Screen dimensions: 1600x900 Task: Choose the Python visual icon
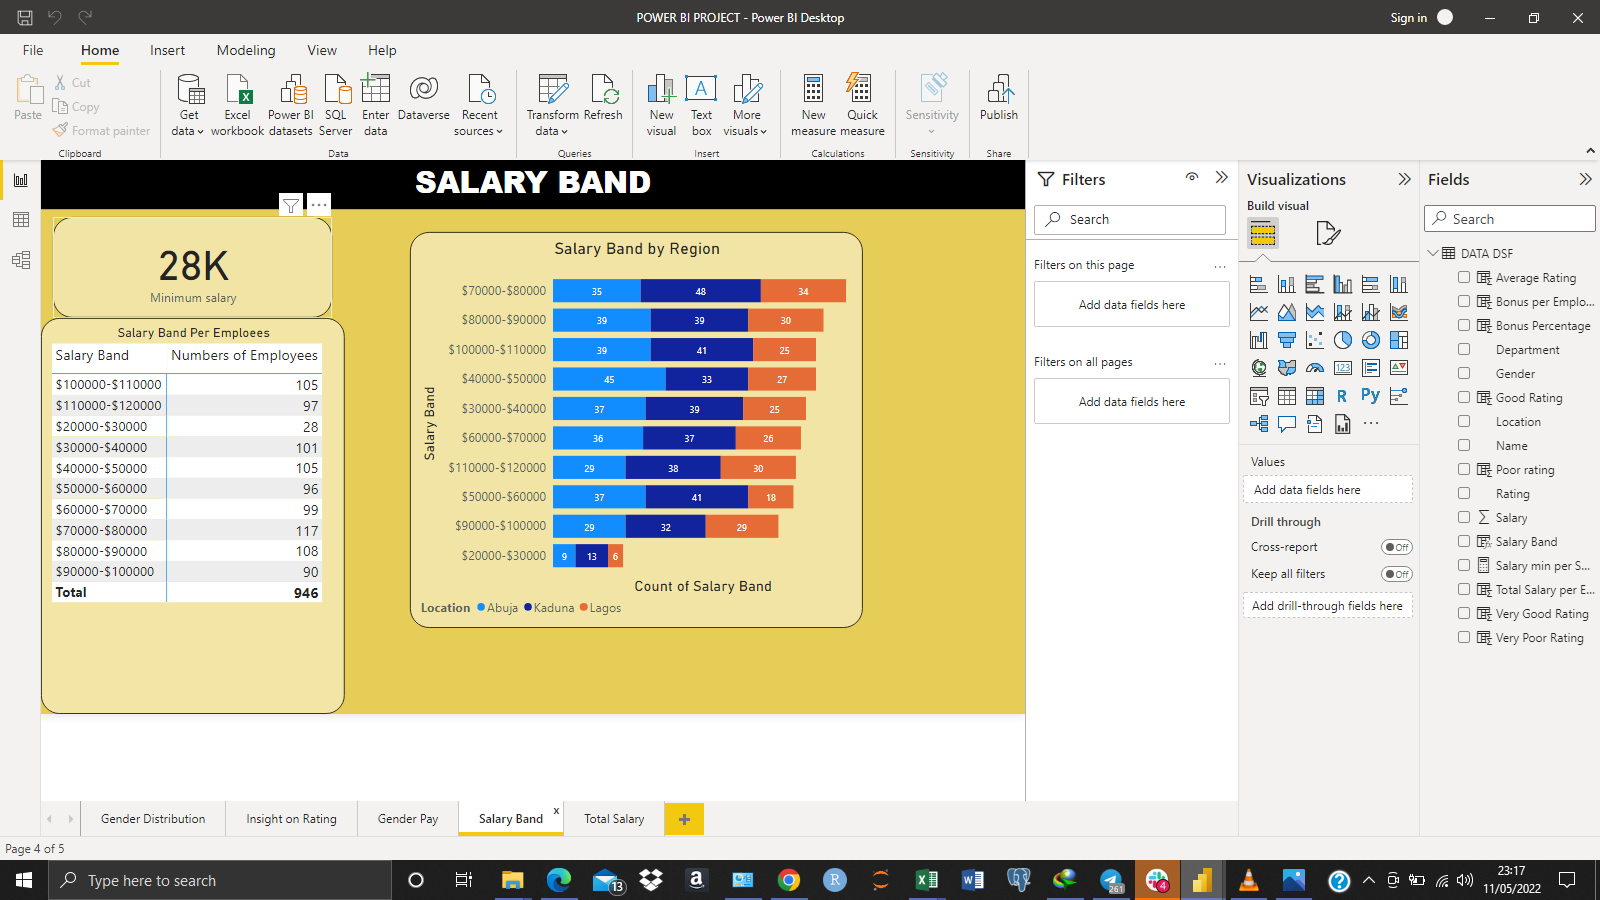pyautogui.click(x=1370, y=395)
